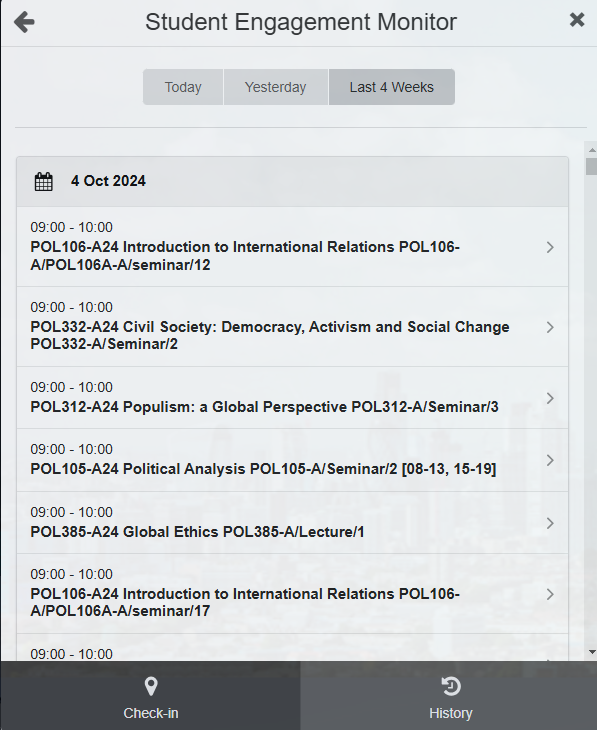Open chevron for POL385 Global Ethics lecture
The height and width of the screenshot is (730, 597).
click(x=550, y=523)
